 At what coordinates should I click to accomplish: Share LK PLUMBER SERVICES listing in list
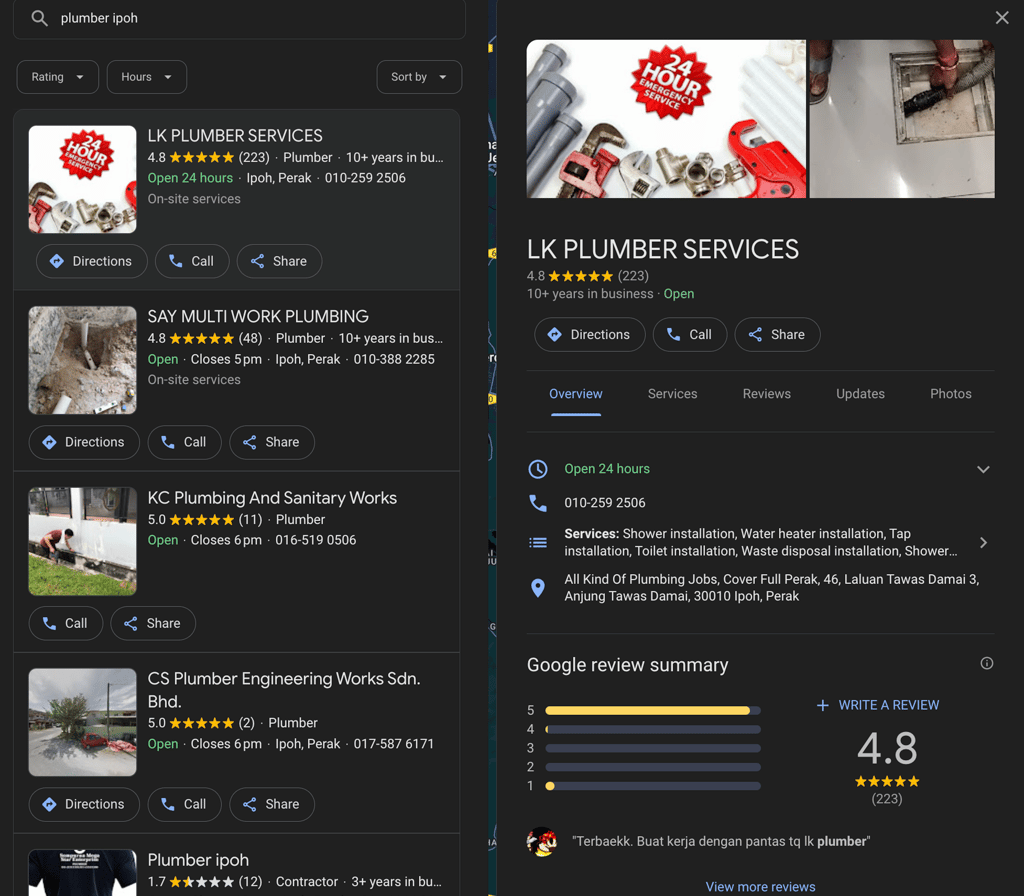click(x=279, y=261)
